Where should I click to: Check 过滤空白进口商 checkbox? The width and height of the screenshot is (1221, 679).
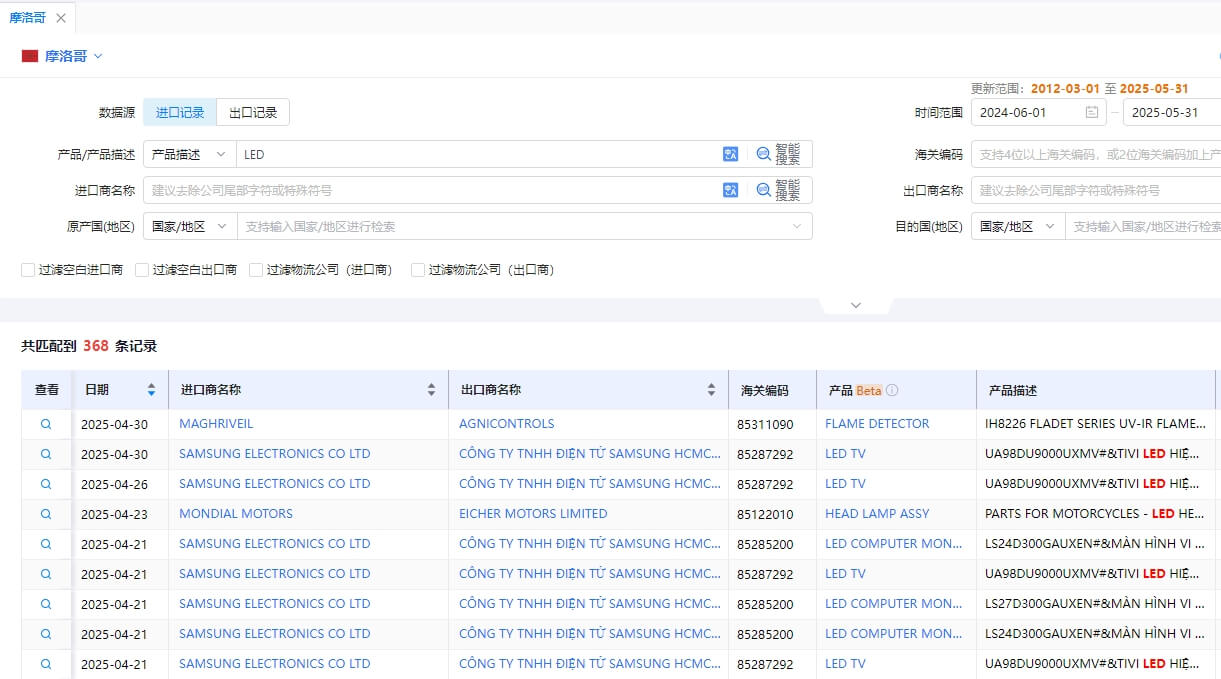28,270
